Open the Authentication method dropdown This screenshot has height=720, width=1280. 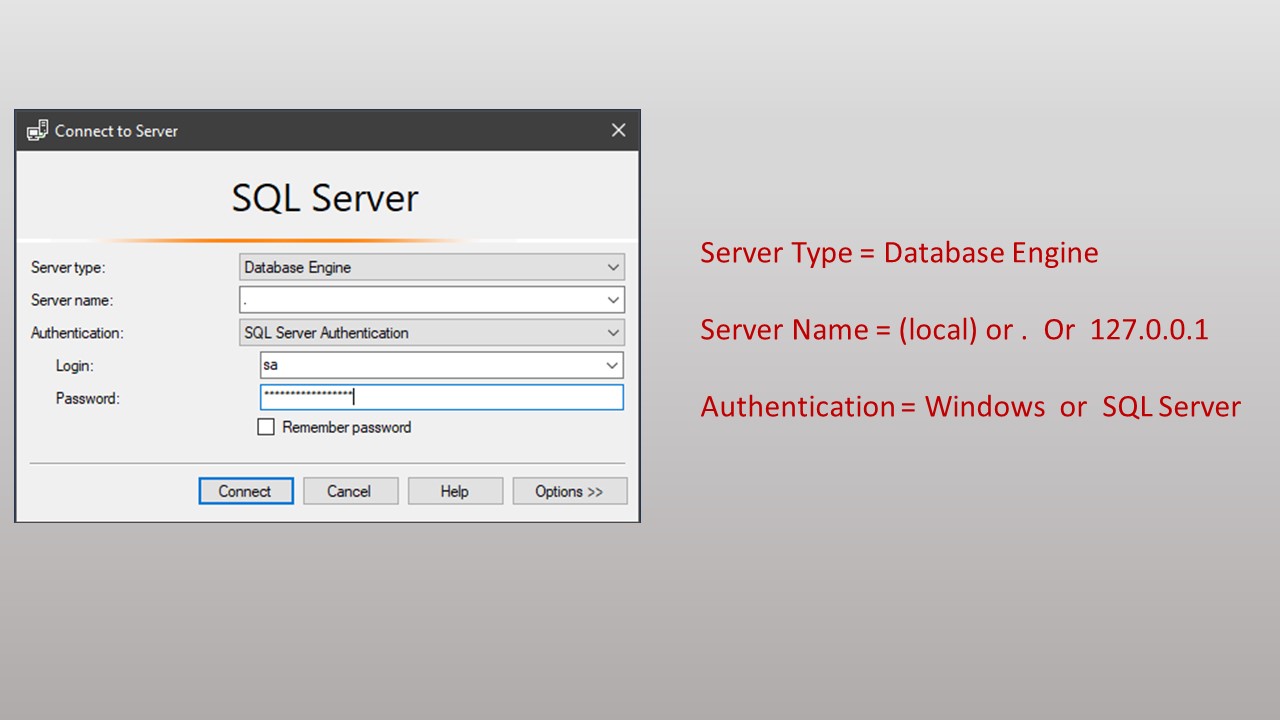[430, 332]
